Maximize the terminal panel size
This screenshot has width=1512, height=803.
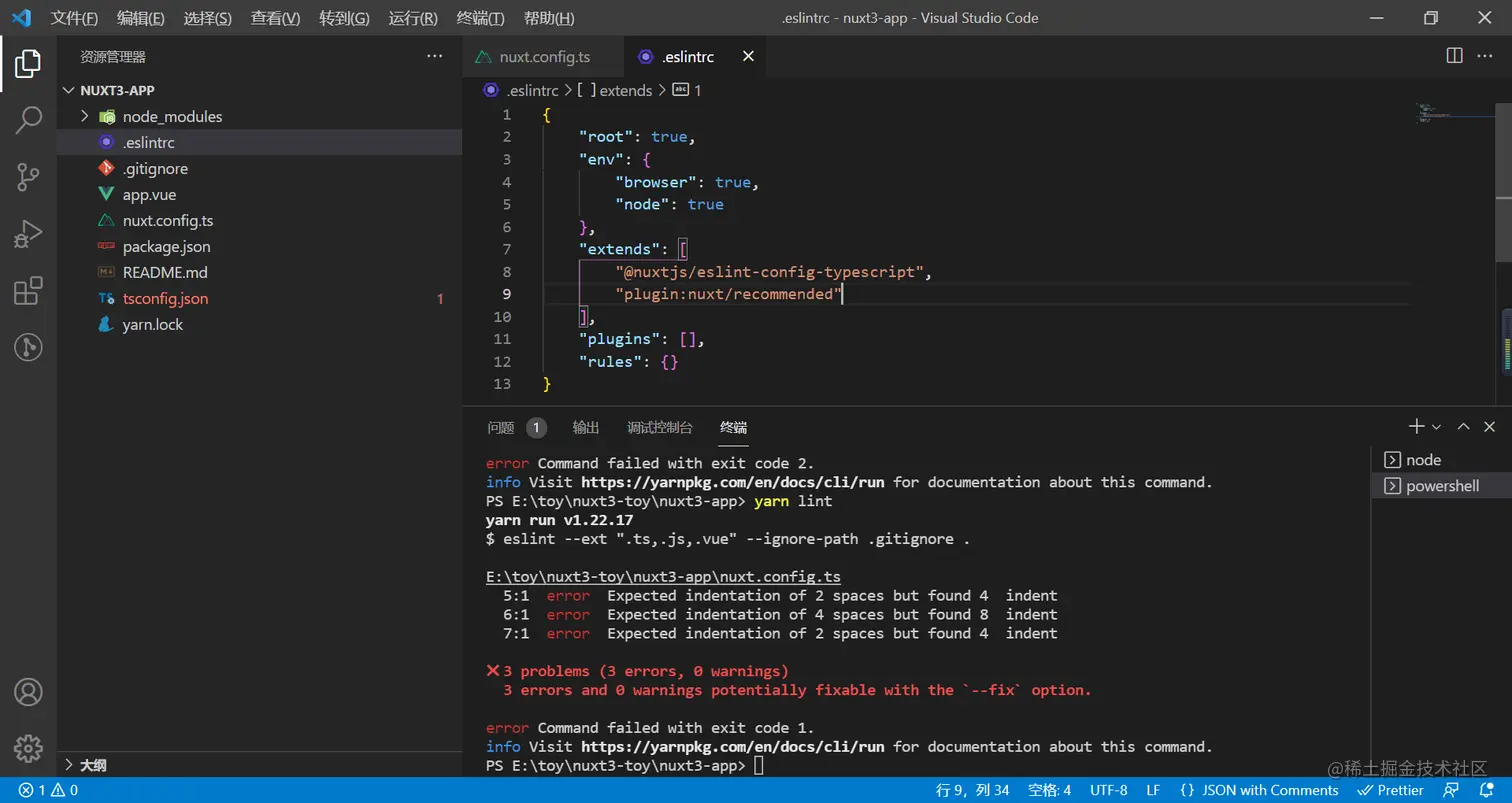click(1463, 427)
